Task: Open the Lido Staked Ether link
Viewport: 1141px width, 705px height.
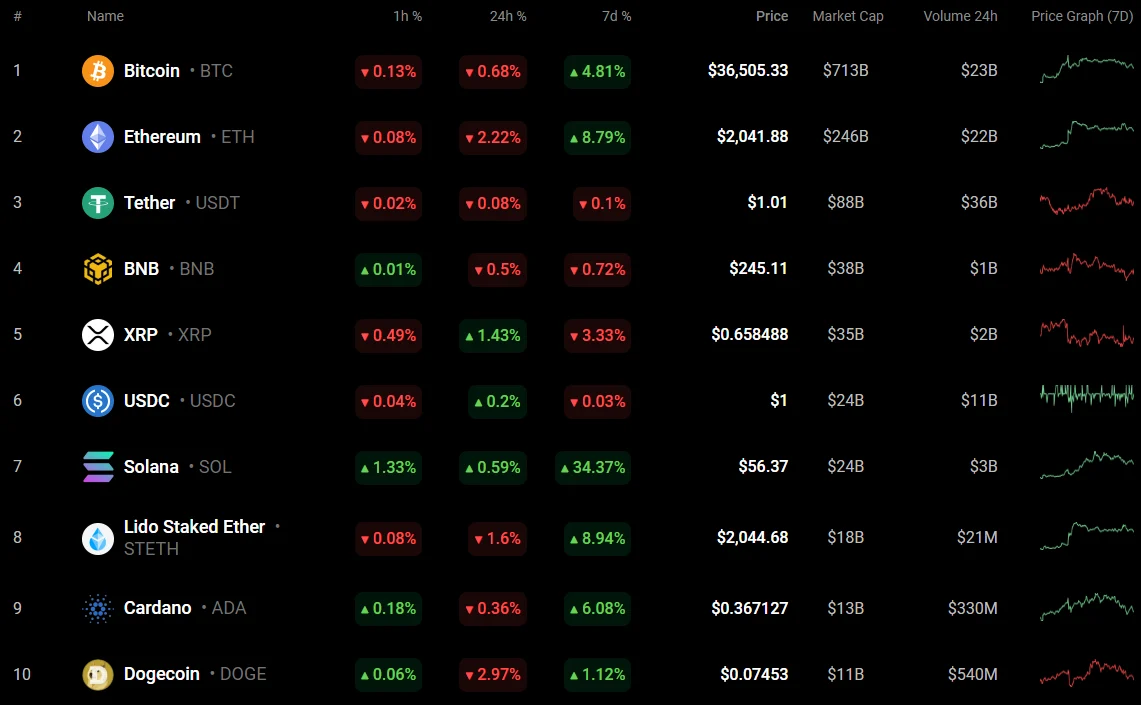Action: point(194,527)
